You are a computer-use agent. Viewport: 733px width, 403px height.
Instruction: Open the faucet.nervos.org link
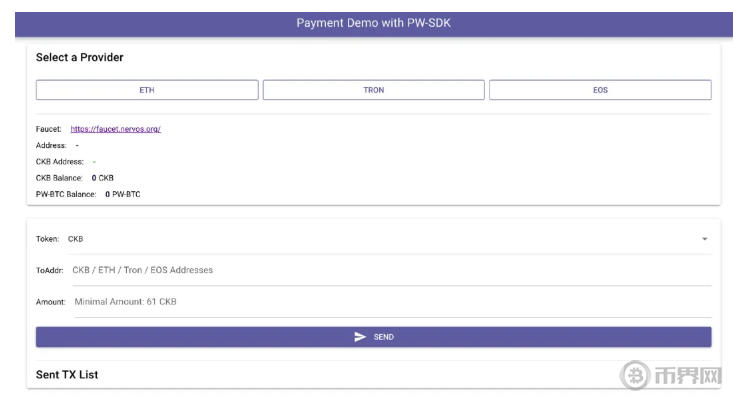pos(115,129)
